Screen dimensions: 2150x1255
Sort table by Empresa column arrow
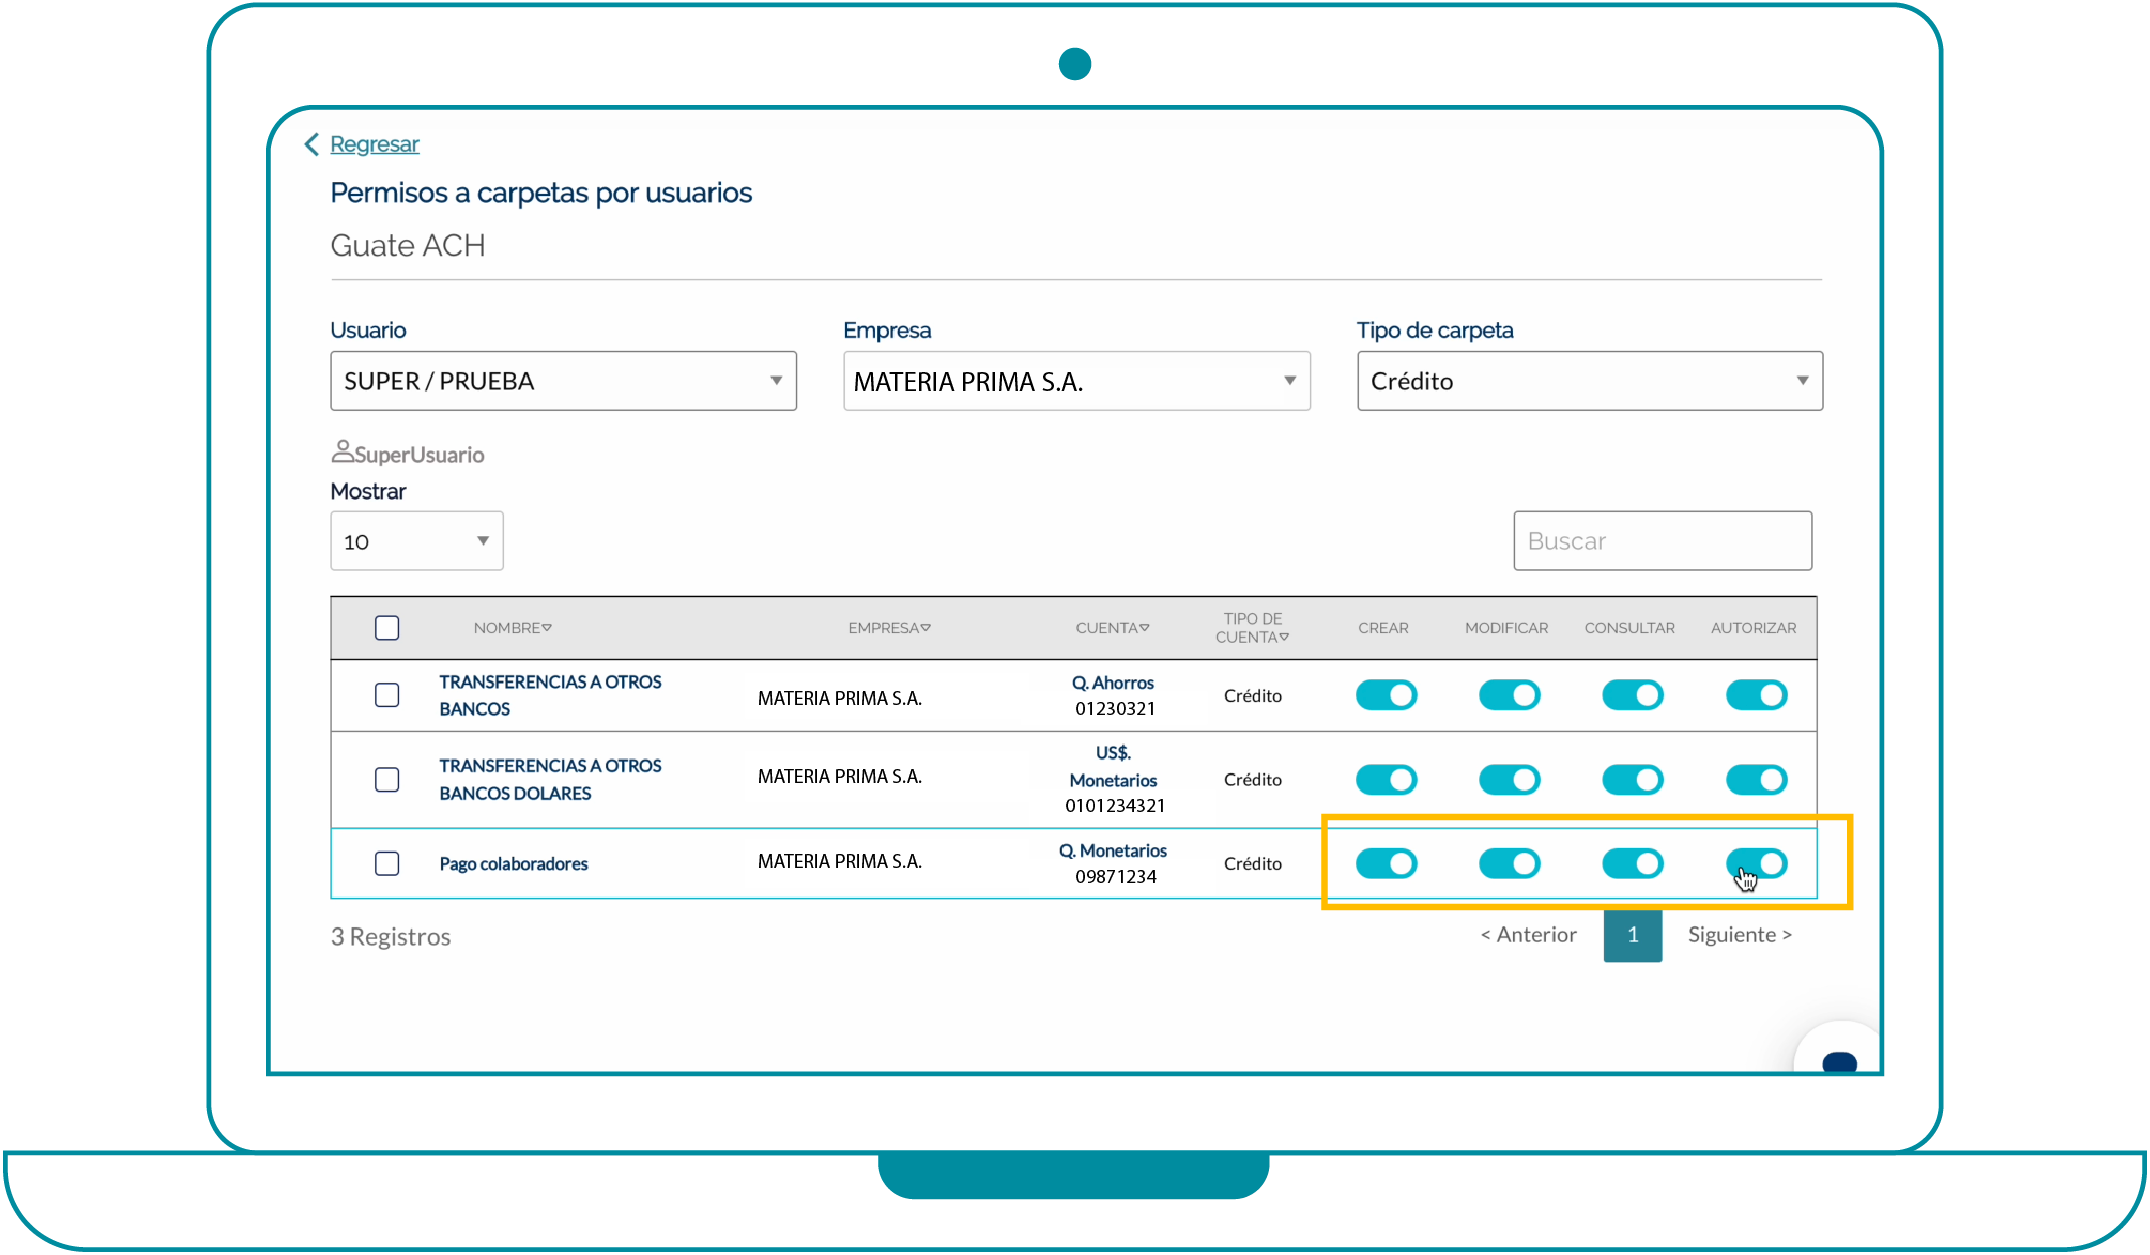(926, 628)
